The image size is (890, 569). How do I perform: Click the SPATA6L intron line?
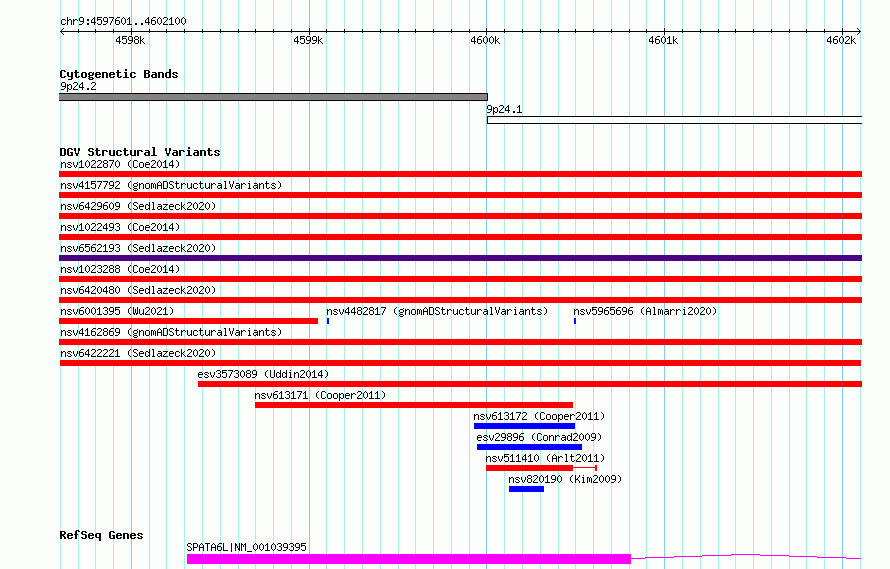coord(746,557)
